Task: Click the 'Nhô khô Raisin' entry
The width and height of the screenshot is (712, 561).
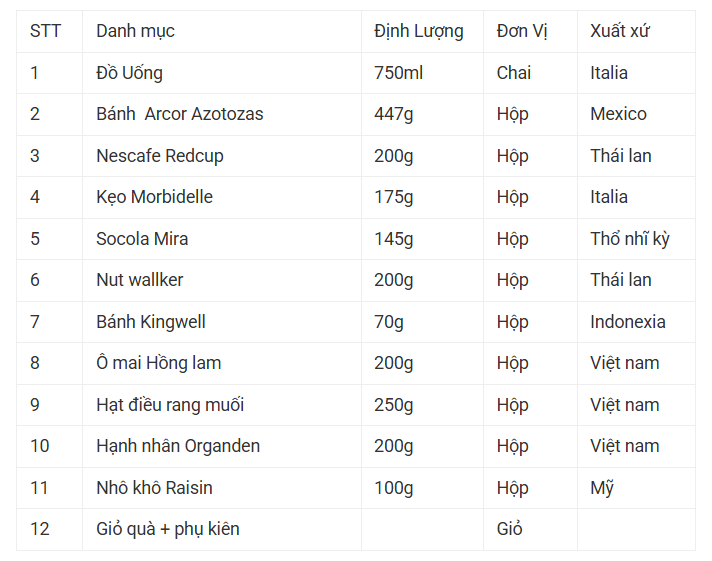Action: tap(154, 488)
